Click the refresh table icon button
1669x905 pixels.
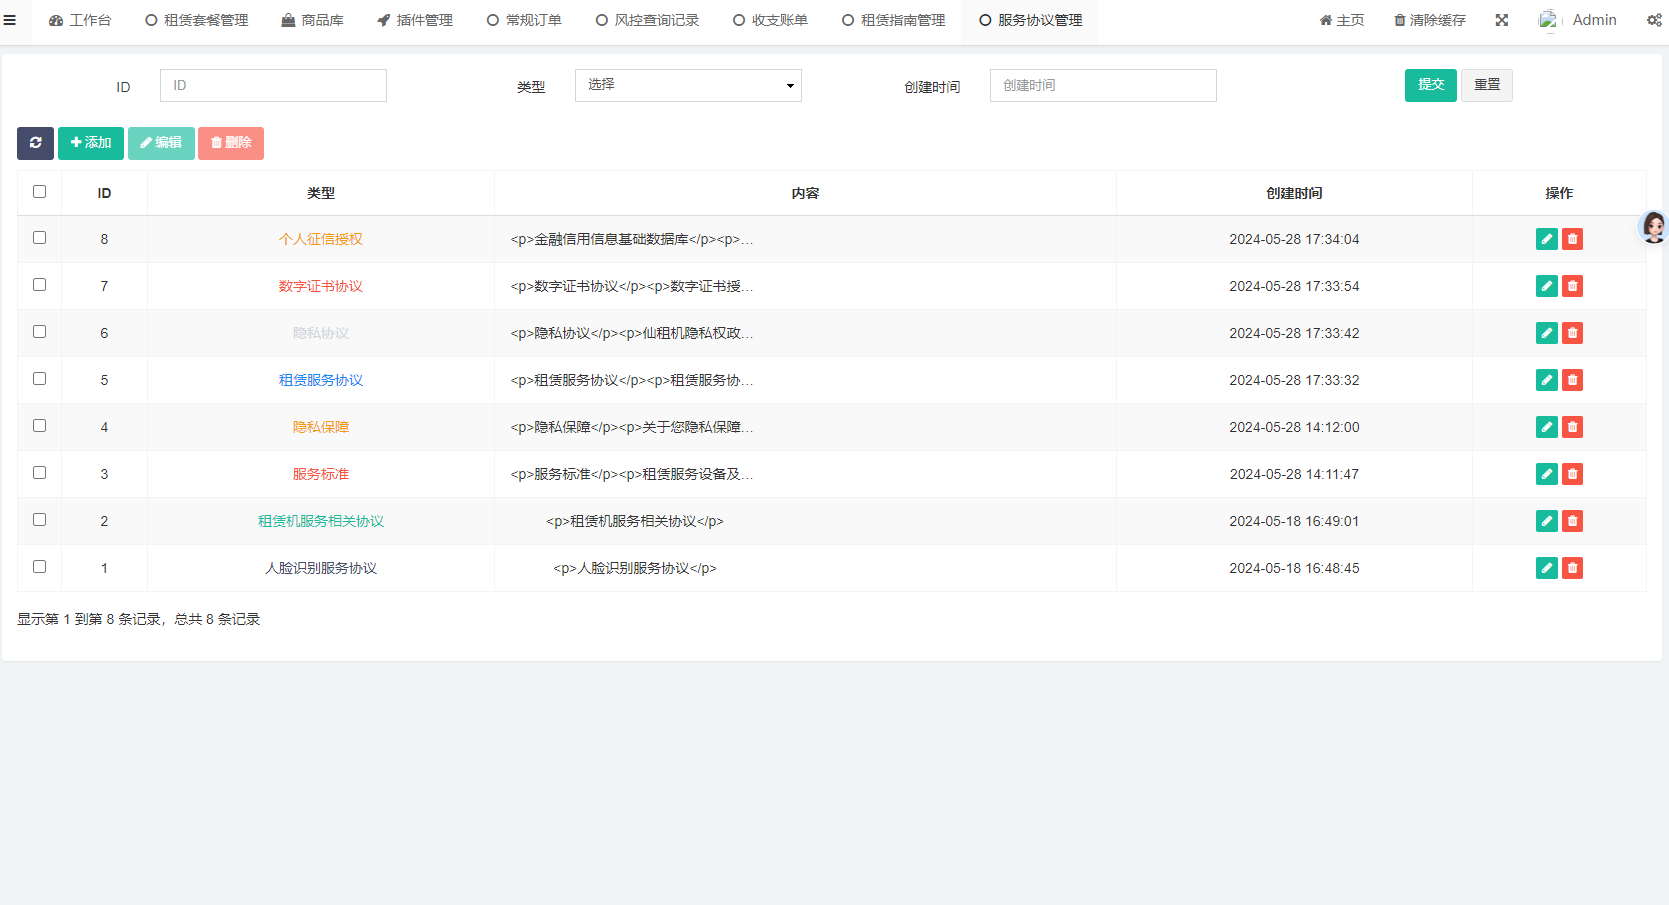(35, 143)
